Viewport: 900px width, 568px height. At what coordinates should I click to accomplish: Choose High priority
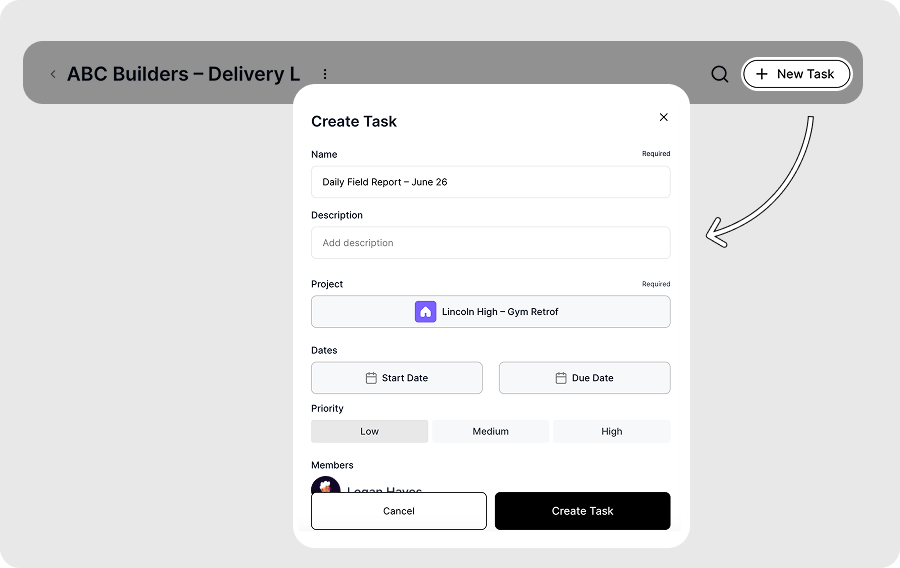pos(611,432)
